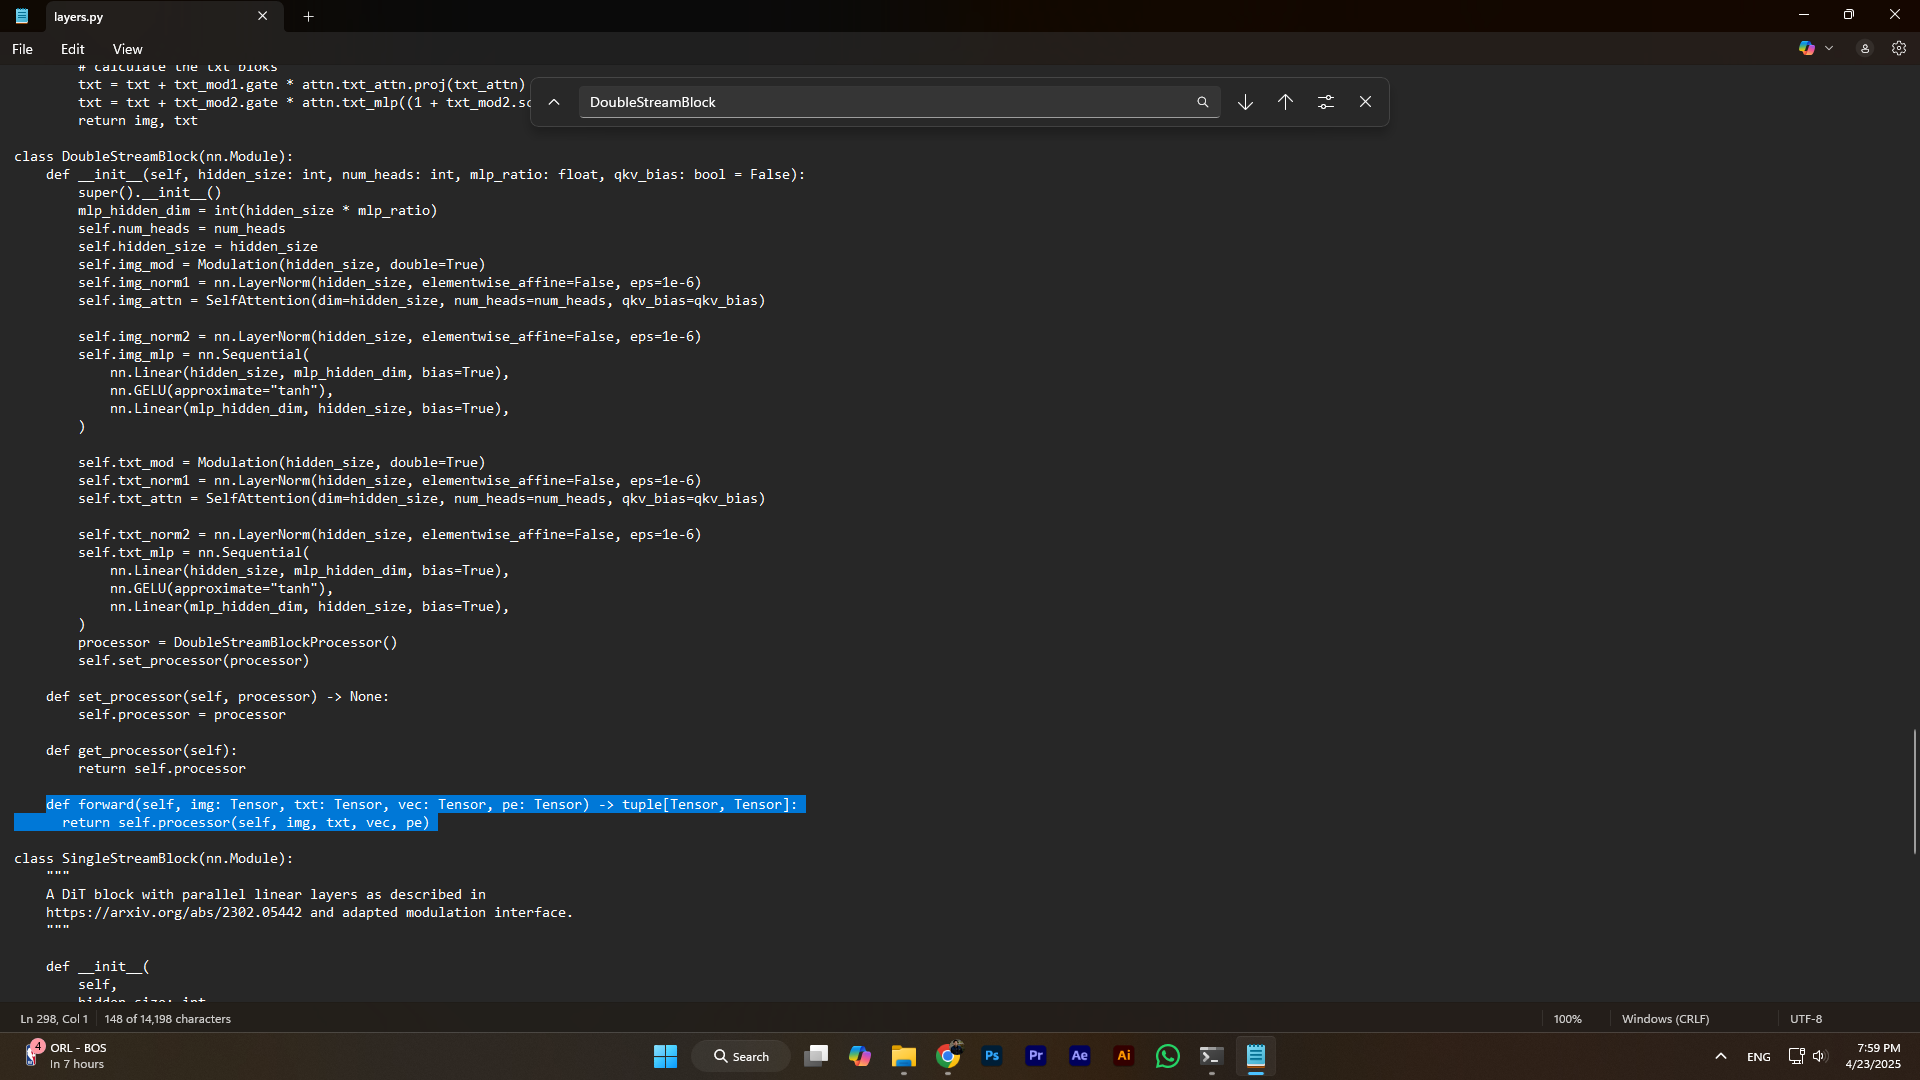Click the account profile icon
This screenshot has height=1080, width=1920.
tap(1865, 48)
